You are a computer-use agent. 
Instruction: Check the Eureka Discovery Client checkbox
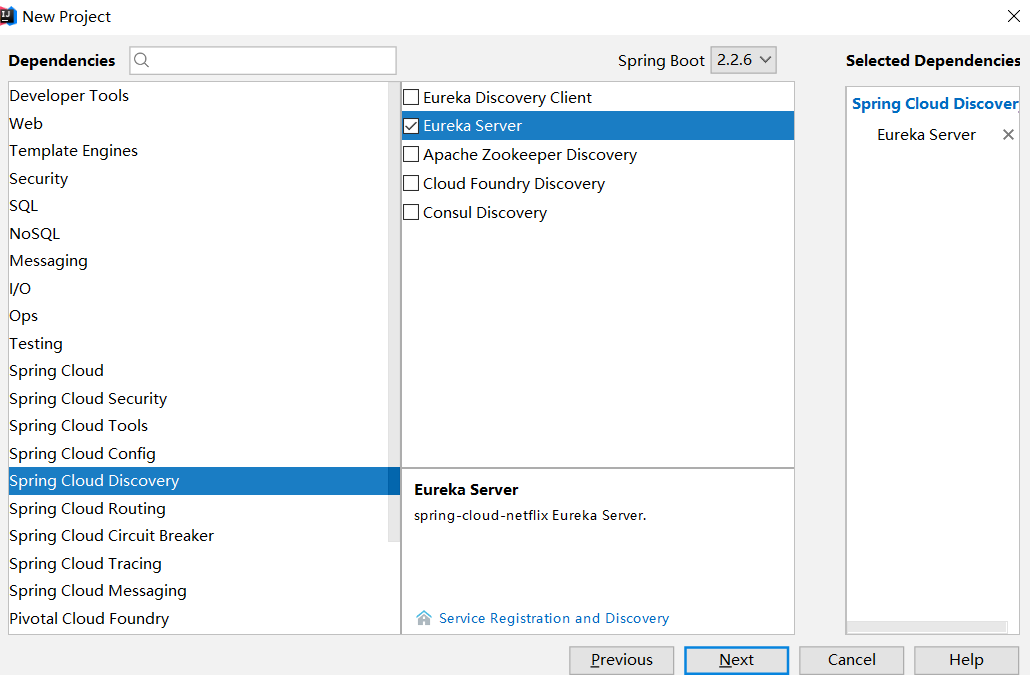411,97
